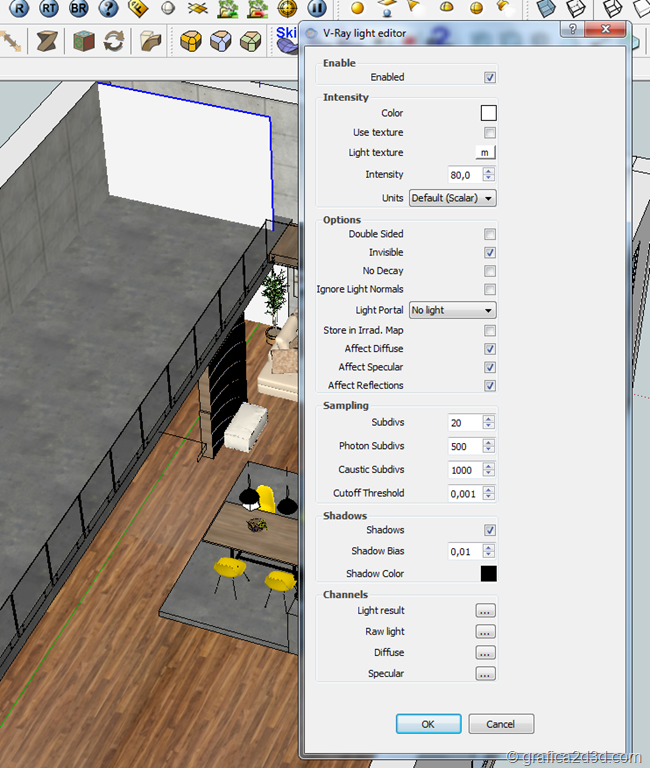Toggle the Affect Diffuse checkbox

(x=489, y=349)
